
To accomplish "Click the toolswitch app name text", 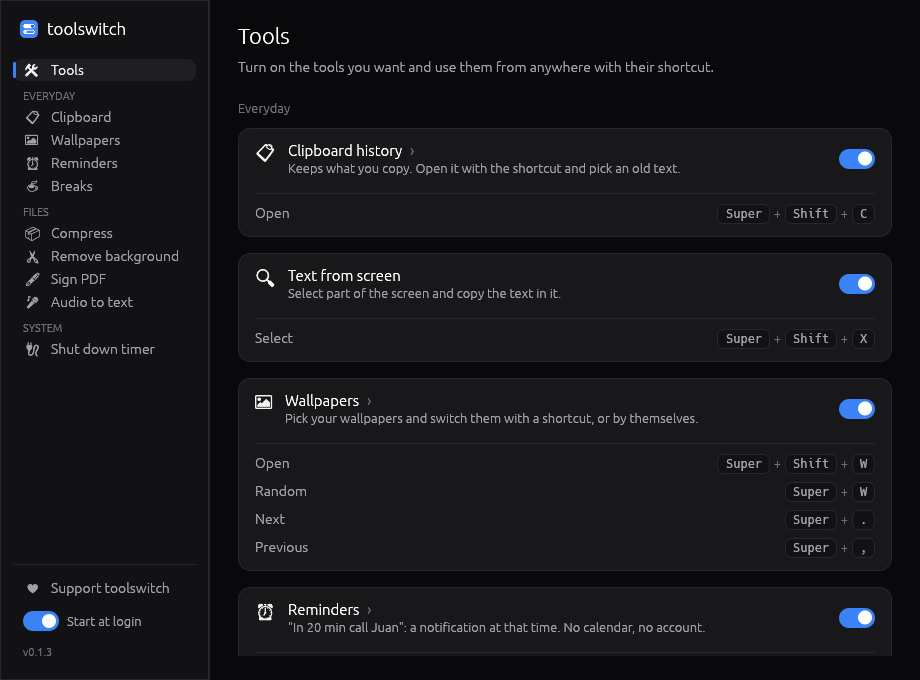I will tap(86, 29).
